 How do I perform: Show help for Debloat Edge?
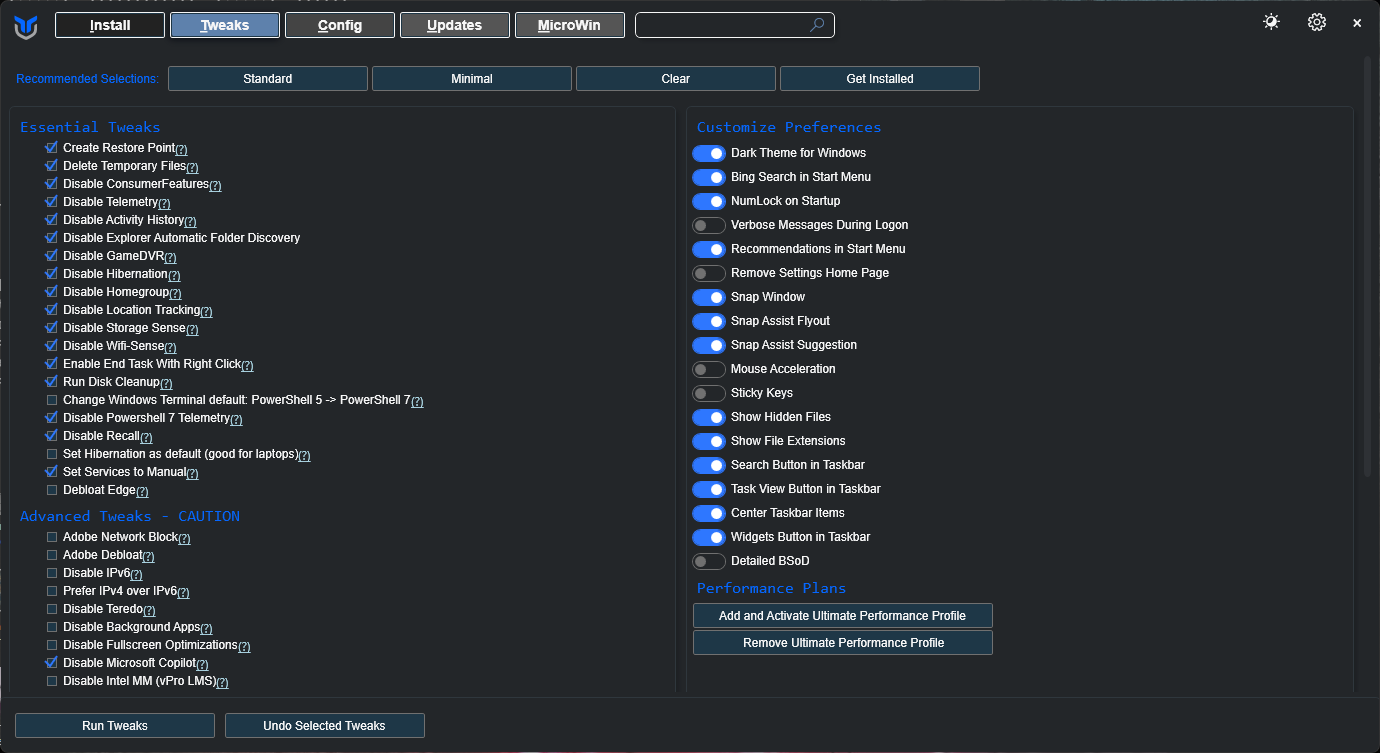point(142,491)
